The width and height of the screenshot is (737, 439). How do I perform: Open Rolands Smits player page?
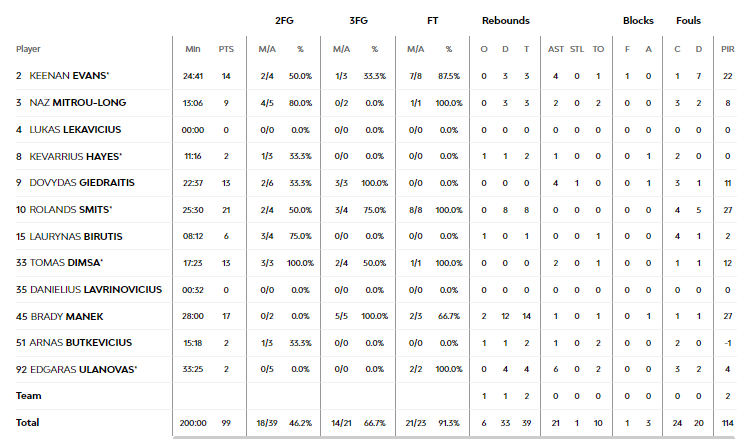pos(71,210)
